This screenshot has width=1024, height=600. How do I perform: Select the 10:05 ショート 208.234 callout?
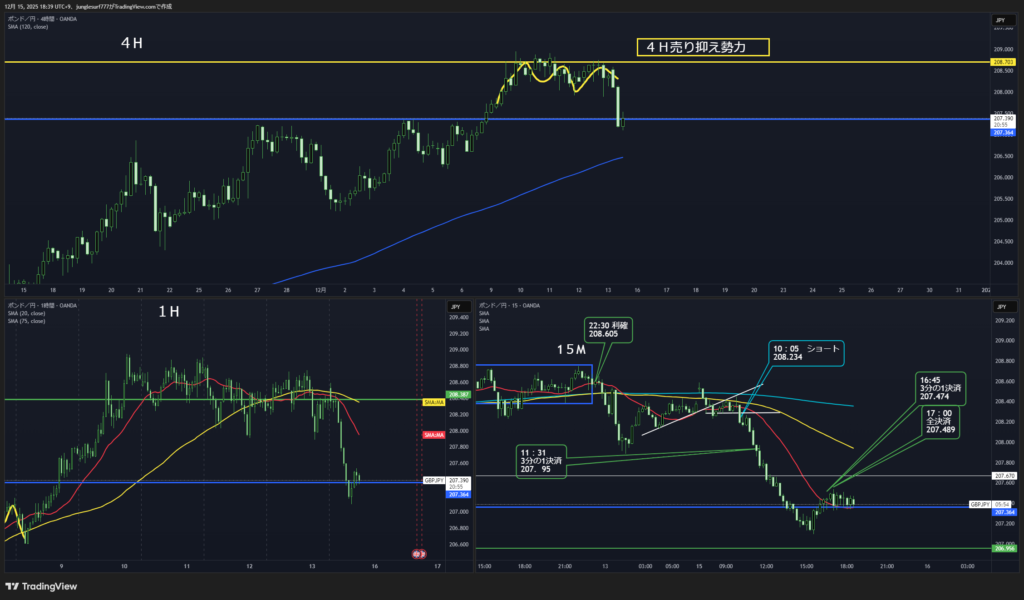point(805,354)
